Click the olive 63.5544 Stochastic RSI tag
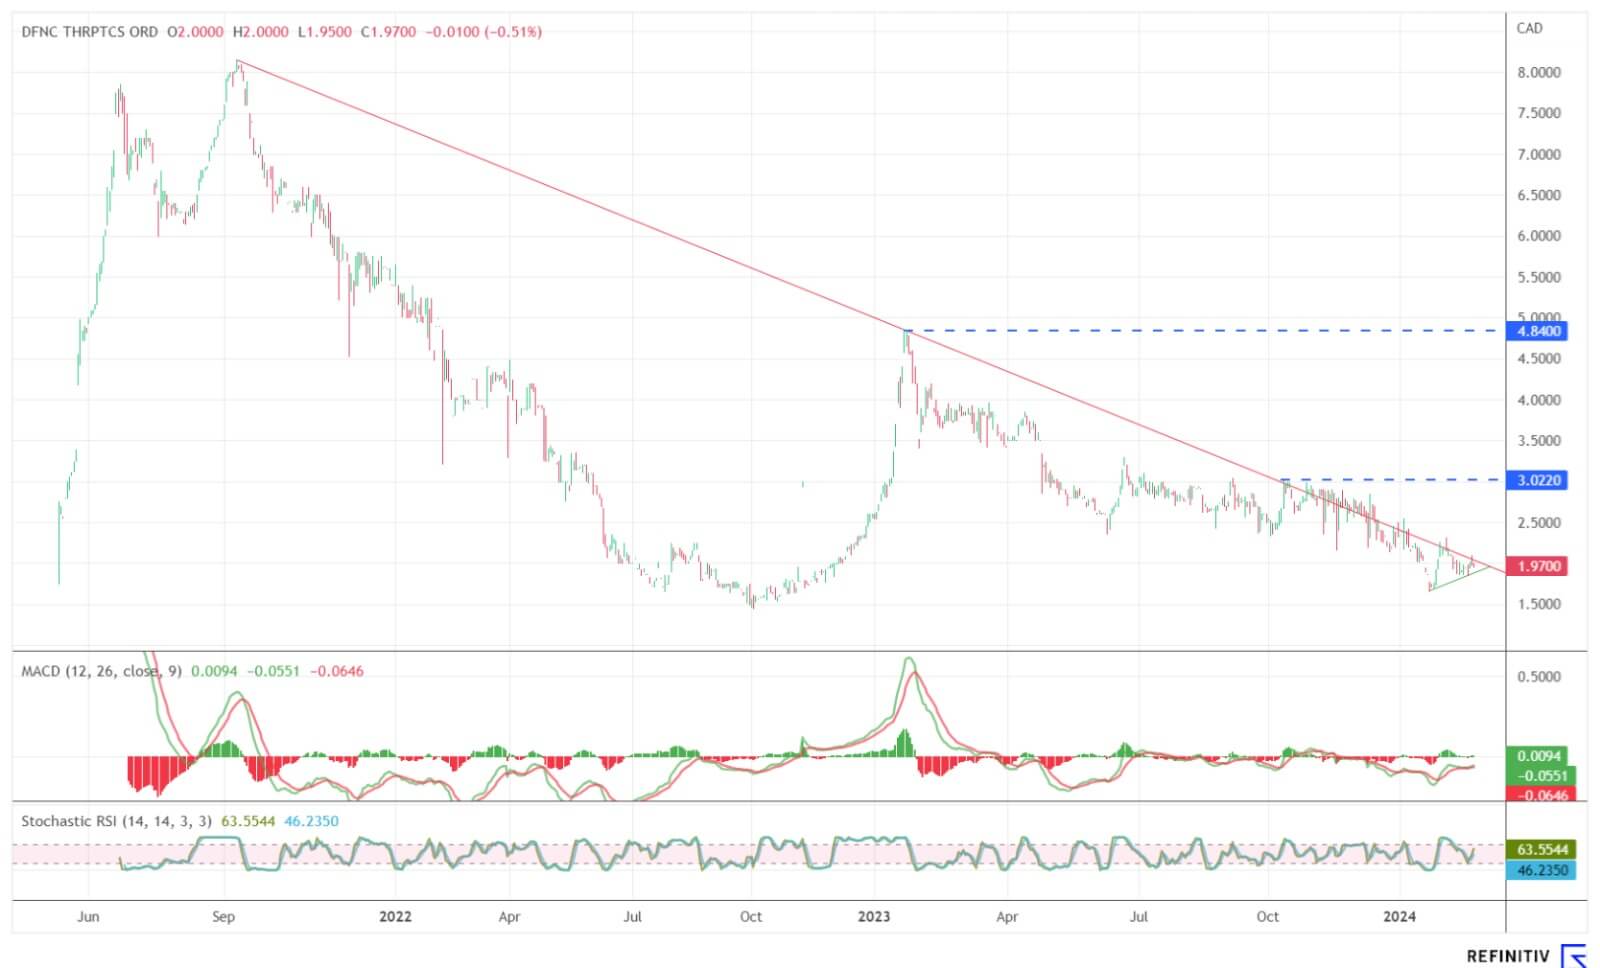Image resolution: width=1600 pixels, height=968 pixels. [x=1542, y=849]
